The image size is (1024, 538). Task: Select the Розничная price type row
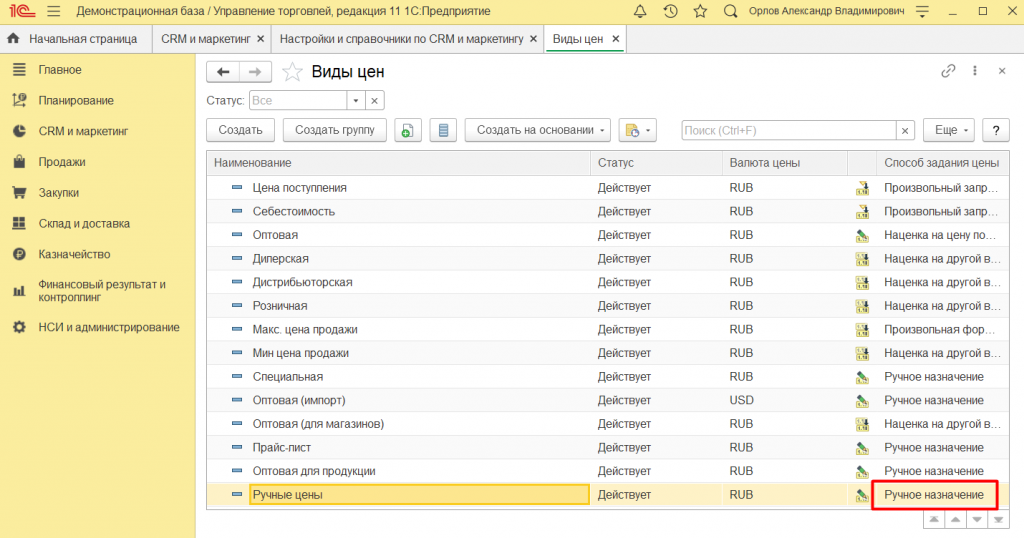280,306
